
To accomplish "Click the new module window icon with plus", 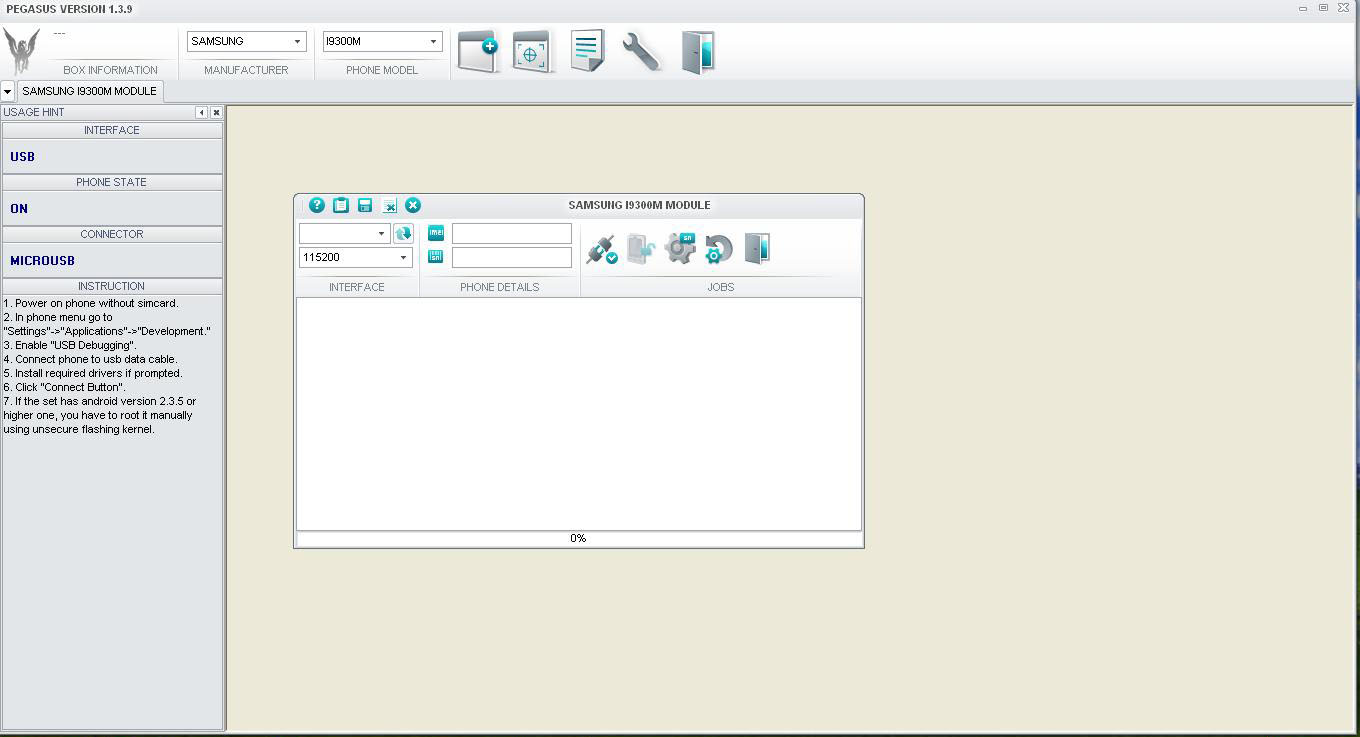I will pyautogui.click(x=478, y=51).
